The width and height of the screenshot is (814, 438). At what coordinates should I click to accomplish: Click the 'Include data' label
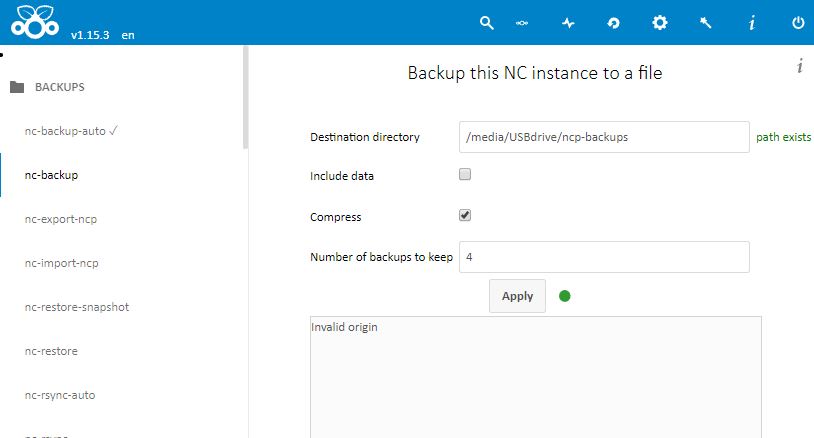click(x=342, y=176)
